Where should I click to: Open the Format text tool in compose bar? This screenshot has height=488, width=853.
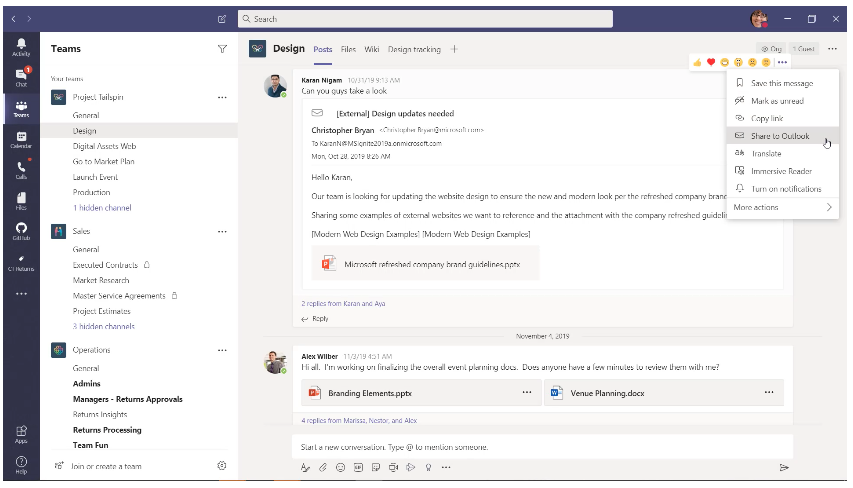point(305,467)
